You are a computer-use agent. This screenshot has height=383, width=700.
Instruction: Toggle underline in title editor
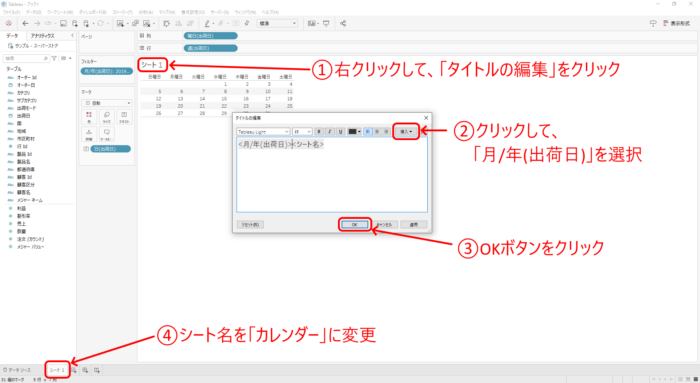click(x=340, y=132)
